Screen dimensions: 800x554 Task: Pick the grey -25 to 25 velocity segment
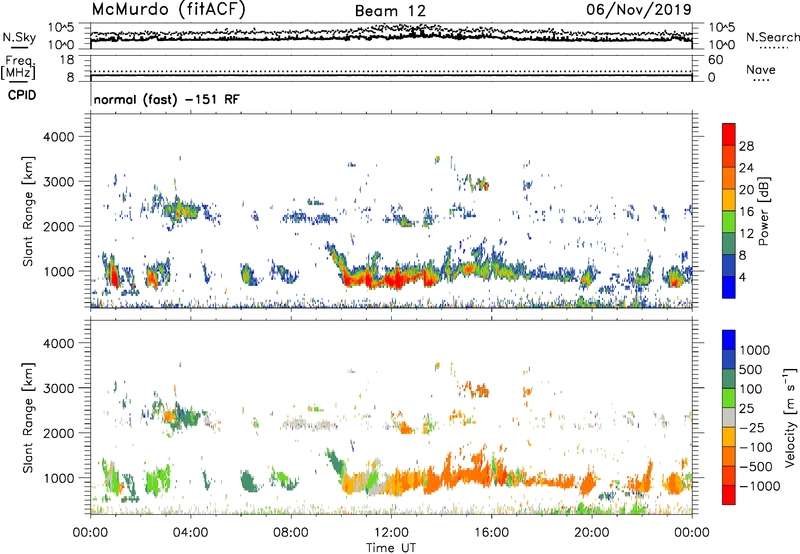coord(729,418)
